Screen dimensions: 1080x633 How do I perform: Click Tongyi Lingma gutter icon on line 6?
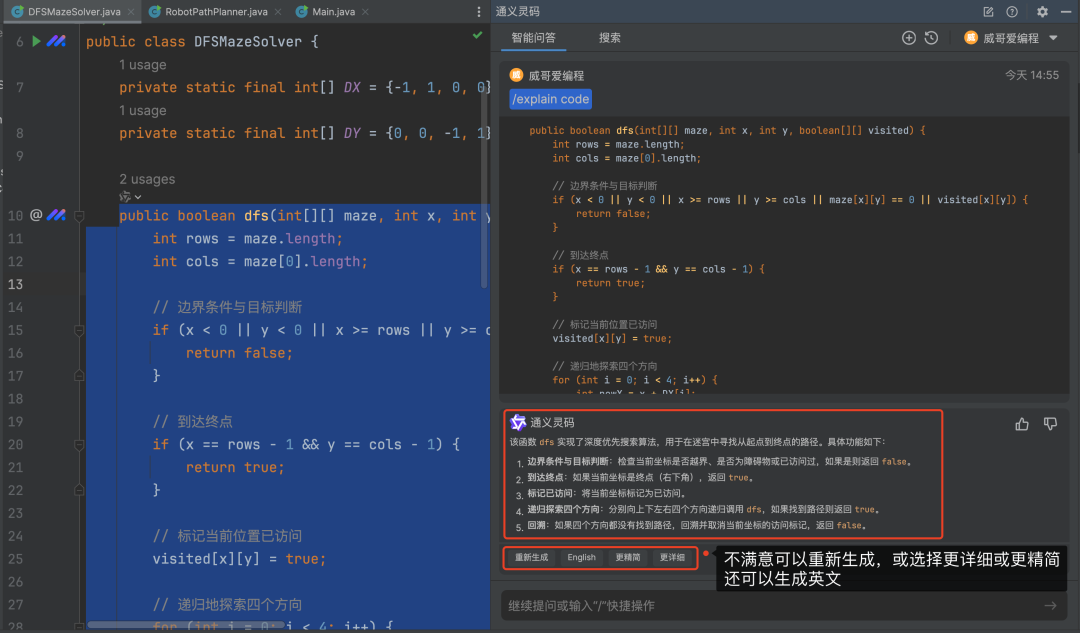[56, 41]
